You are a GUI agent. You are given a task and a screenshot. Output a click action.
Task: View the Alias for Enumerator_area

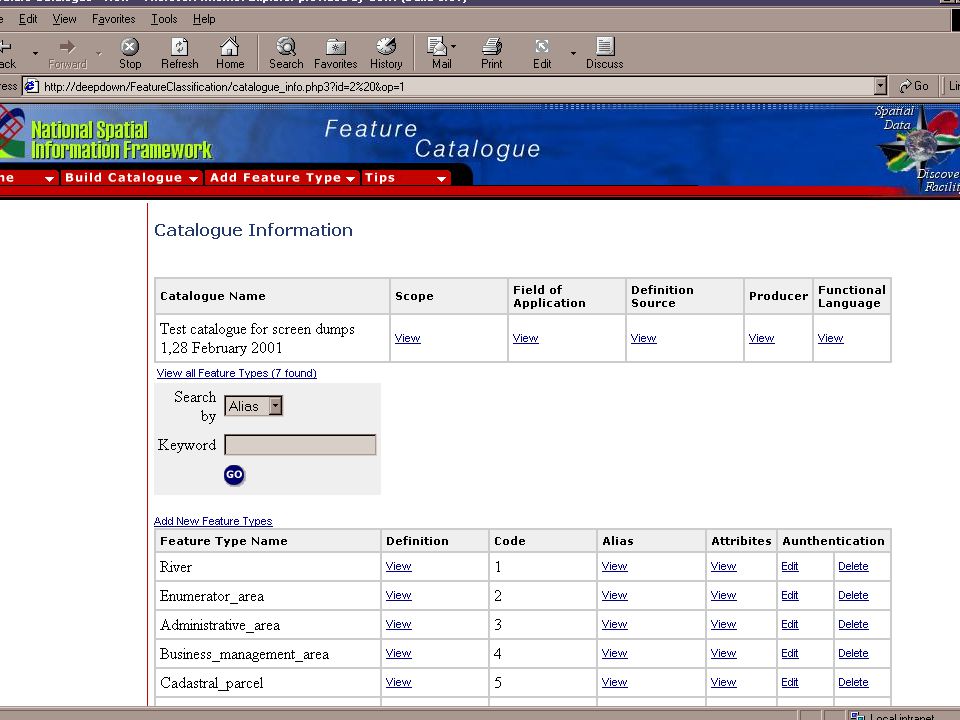(614, 595)
